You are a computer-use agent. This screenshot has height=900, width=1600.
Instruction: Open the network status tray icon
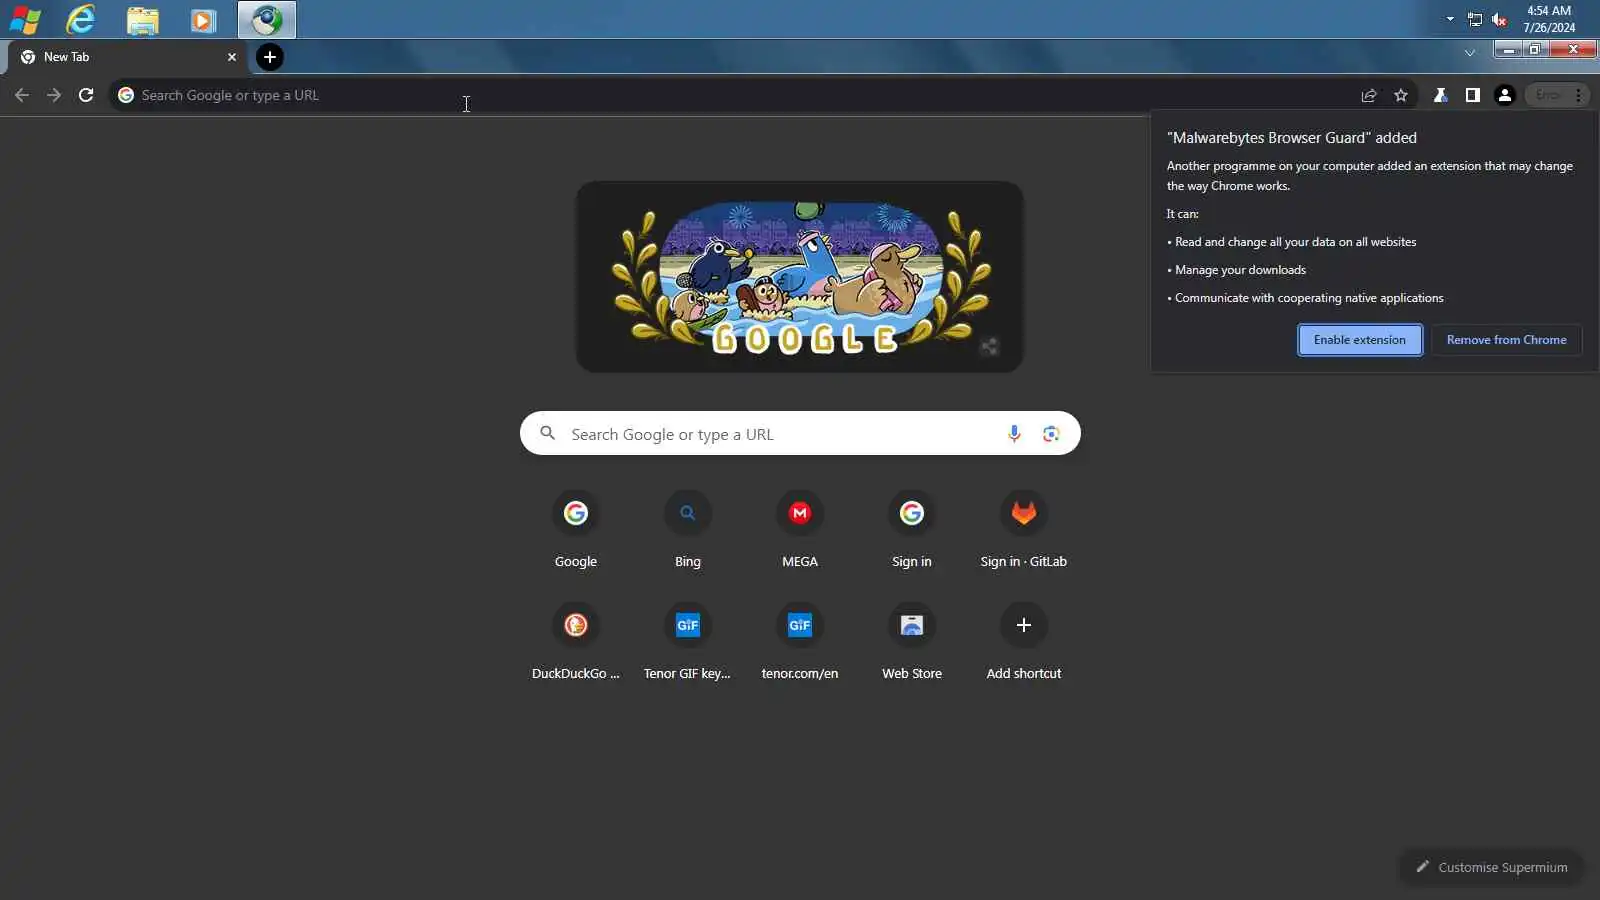pyautogui.click(x=1475, y=19)
